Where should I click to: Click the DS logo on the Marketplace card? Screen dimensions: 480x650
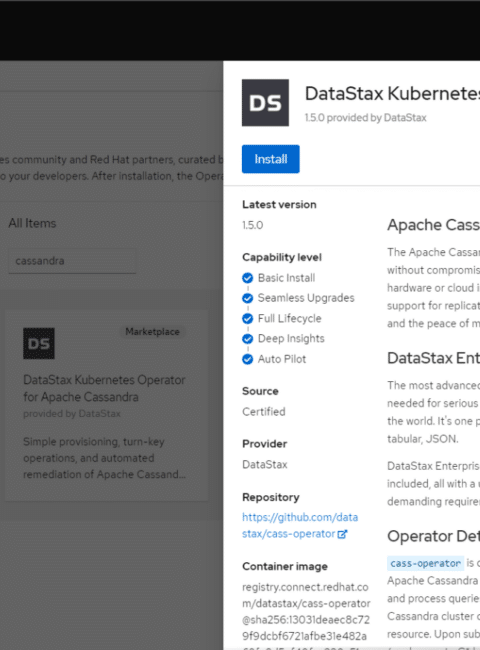tap(39, 343)
